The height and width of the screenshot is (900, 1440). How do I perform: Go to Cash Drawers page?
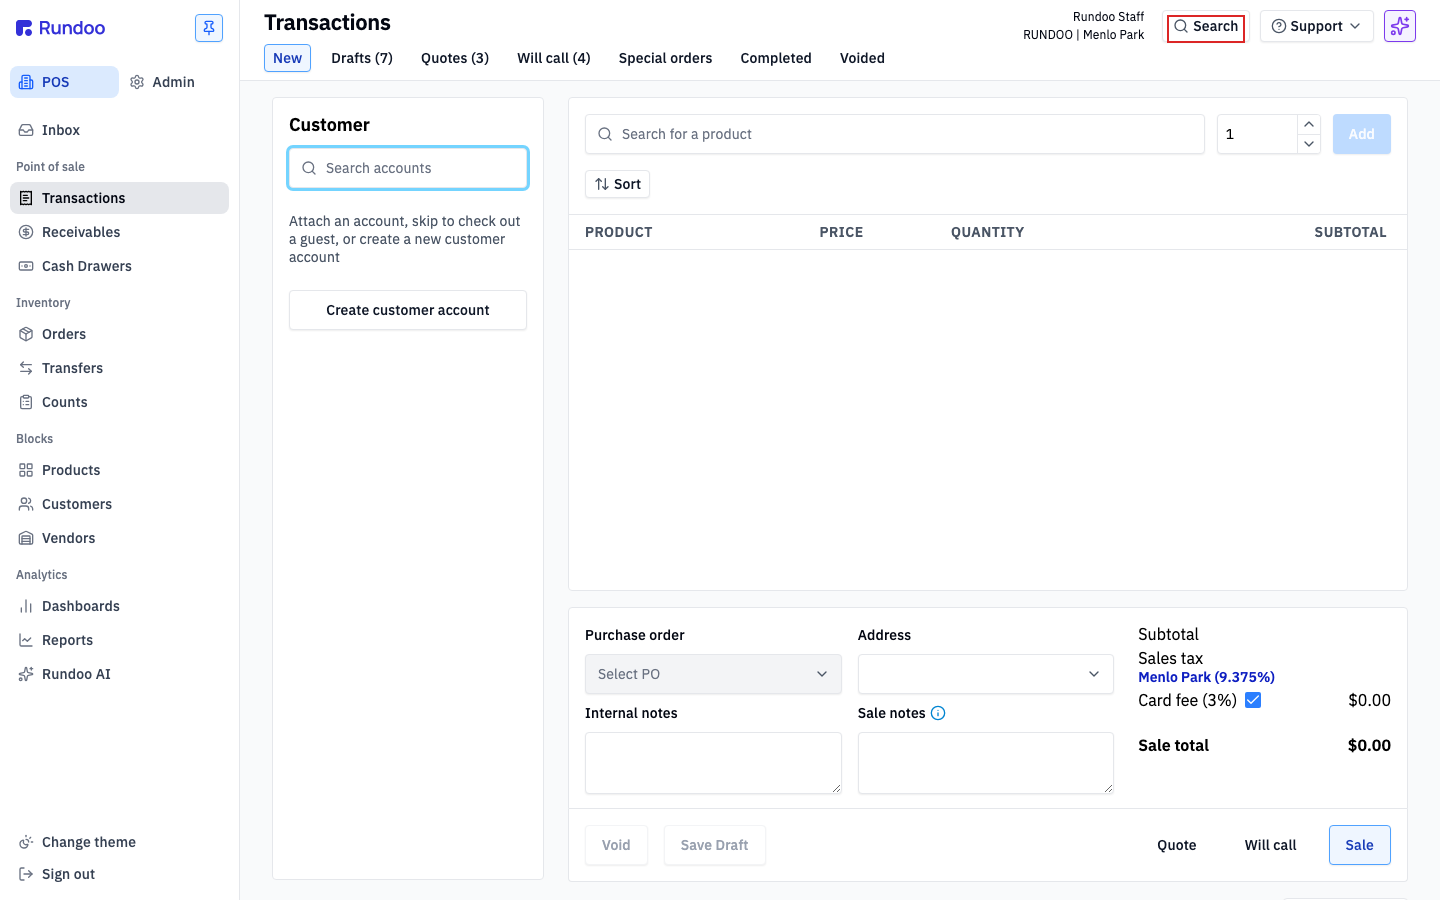pos(120,266)
